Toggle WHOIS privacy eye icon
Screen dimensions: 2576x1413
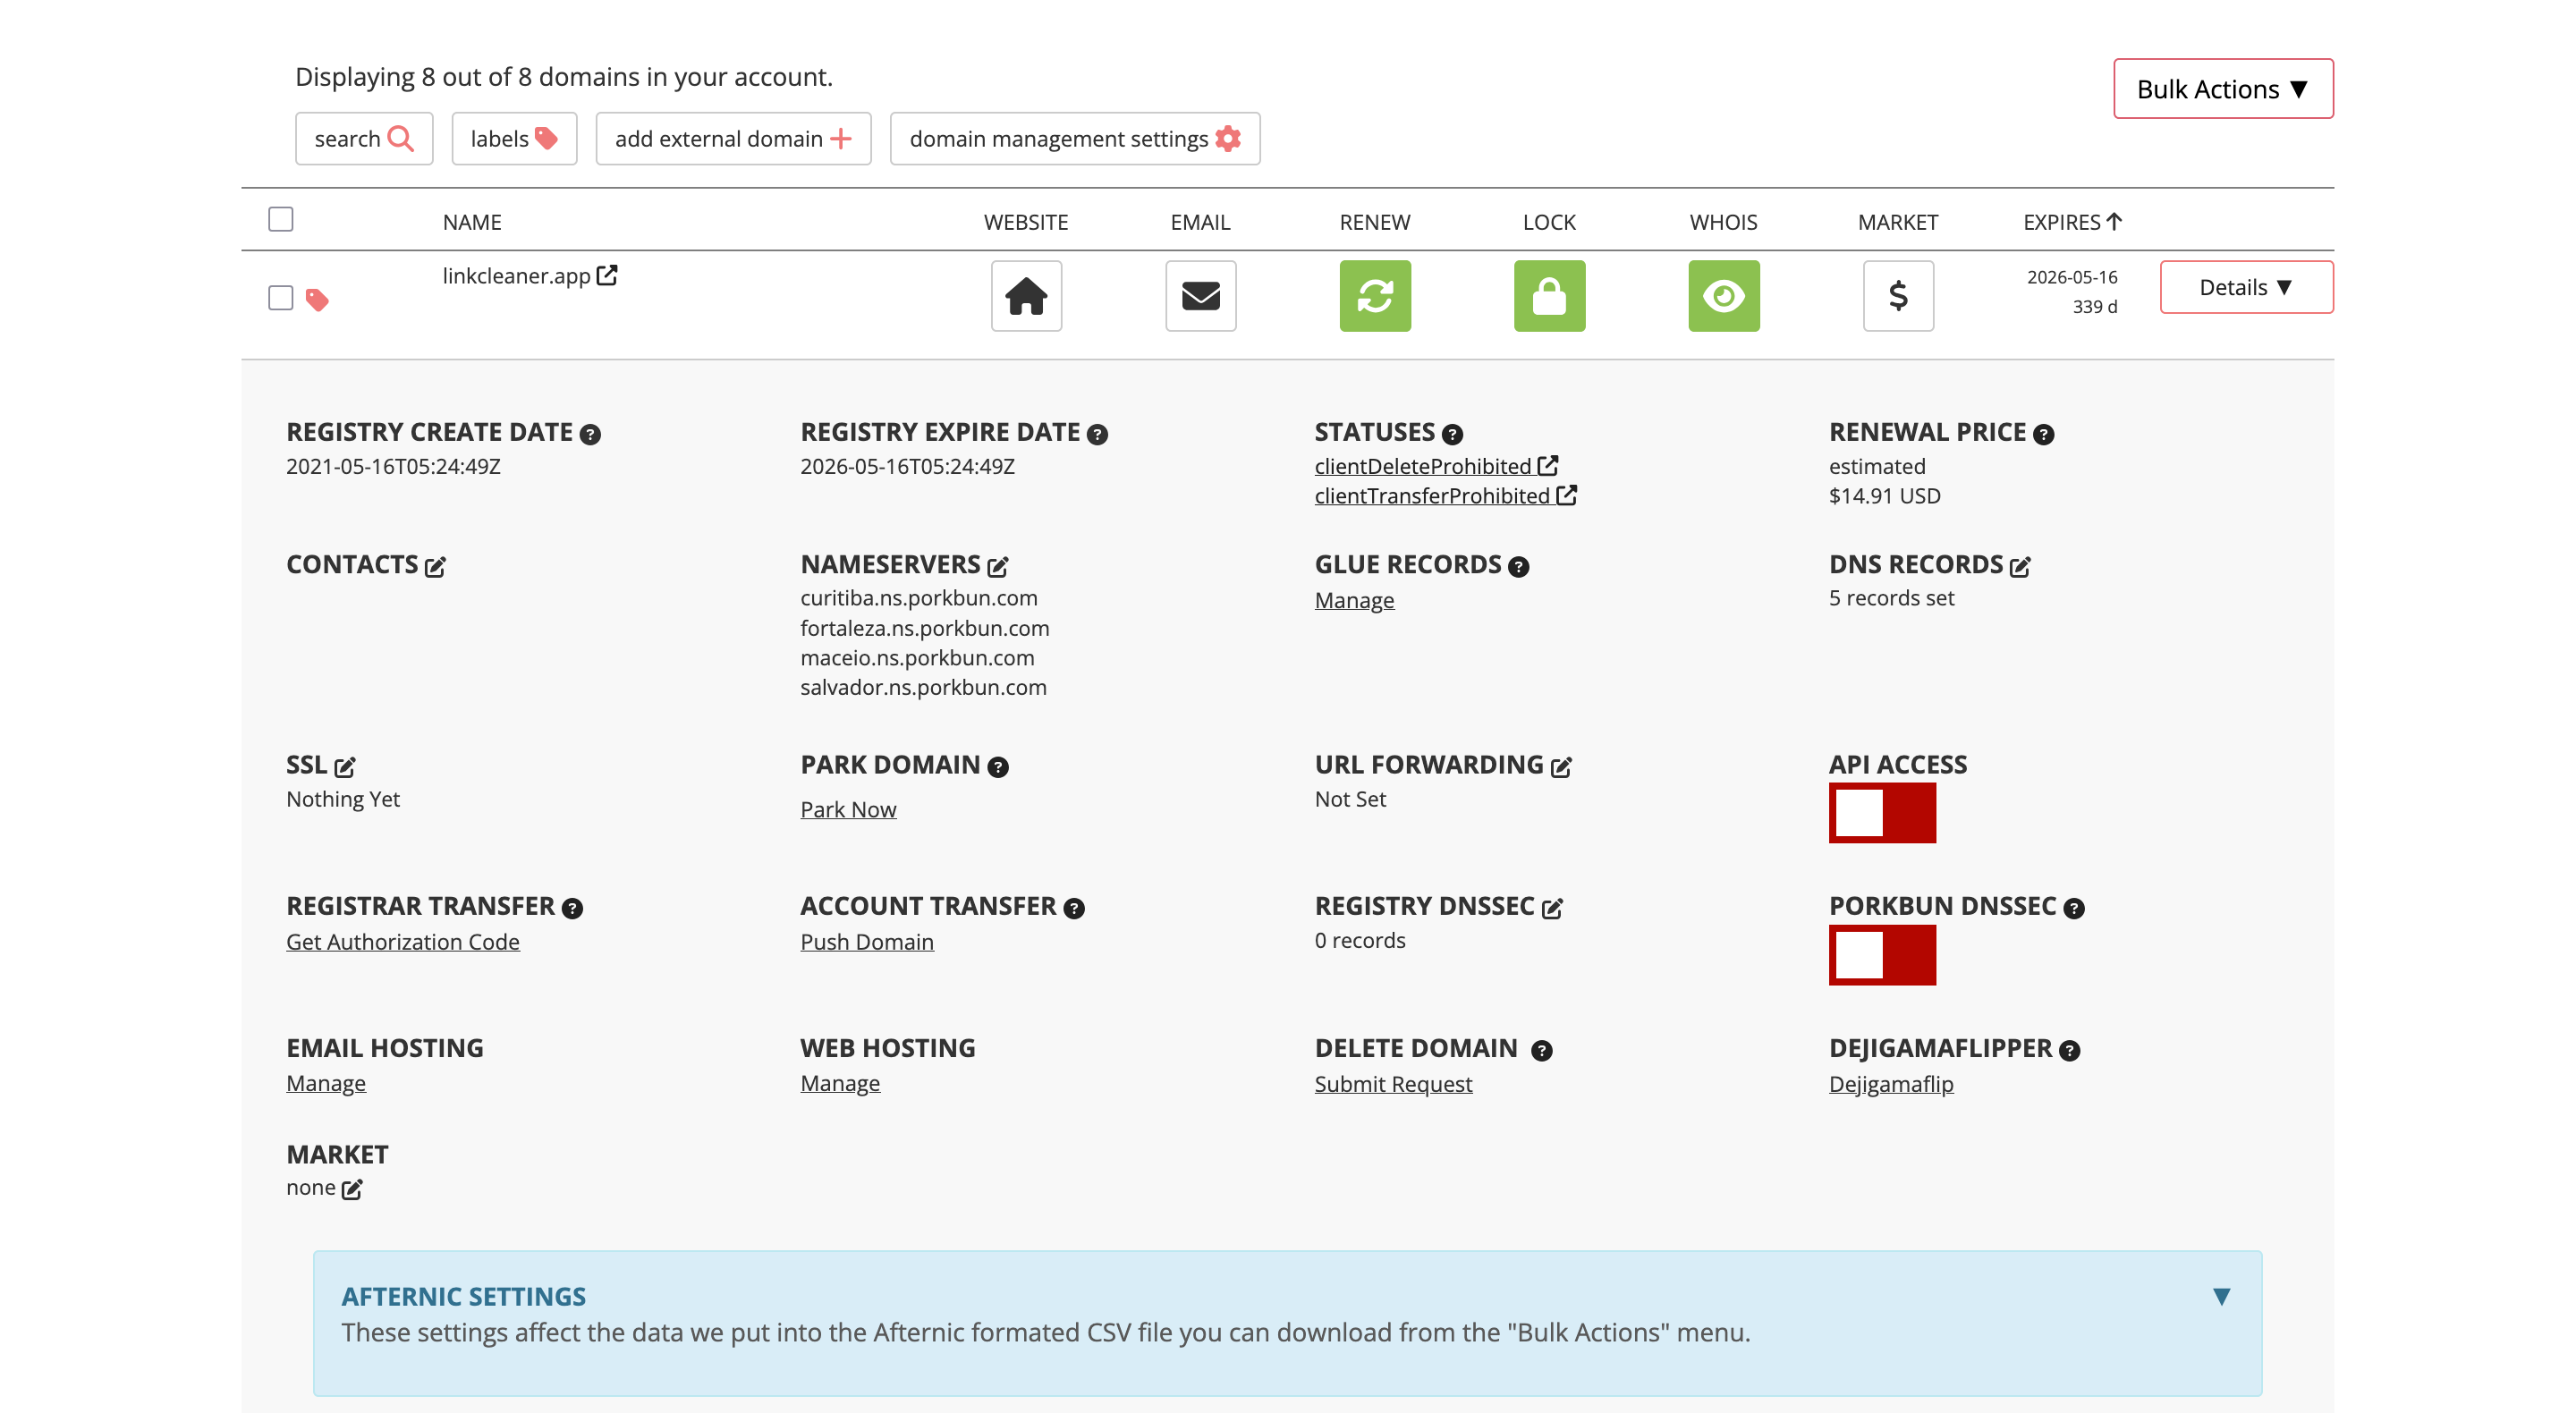[1723, 296]
